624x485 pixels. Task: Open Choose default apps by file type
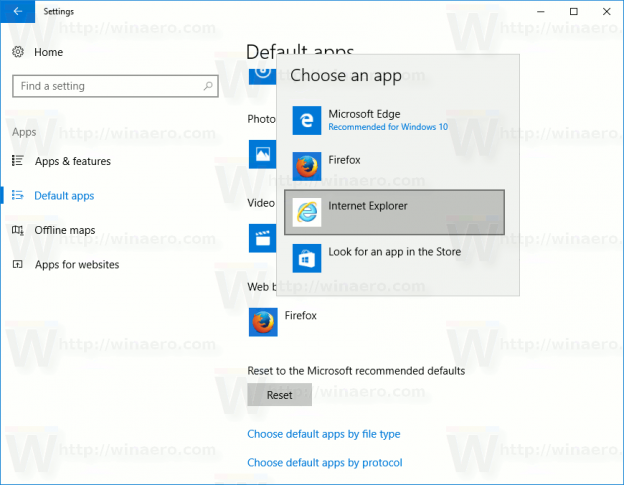pyautogui.click(x=323, y=434)
